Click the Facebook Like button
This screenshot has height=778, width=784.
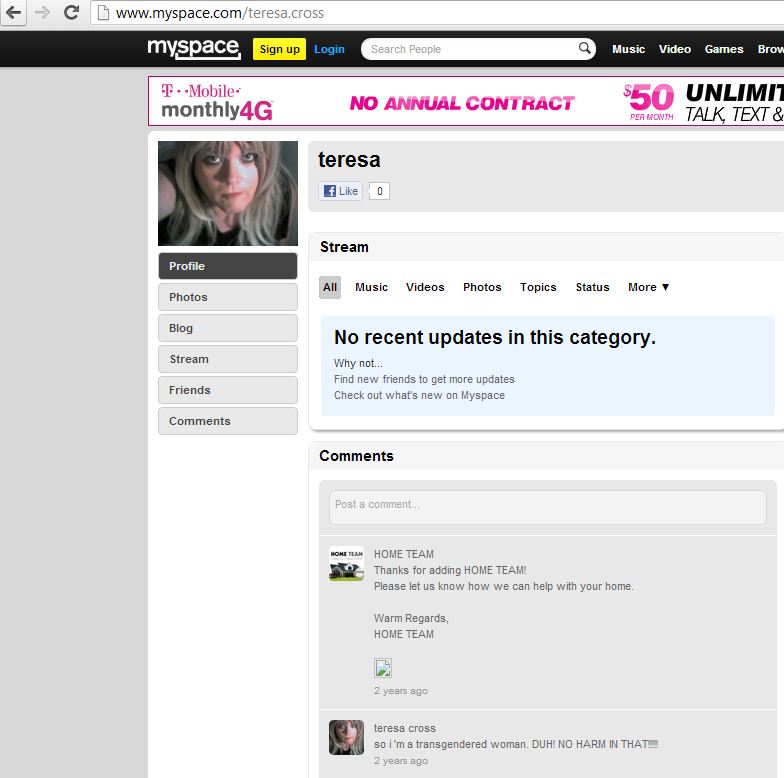341,191
